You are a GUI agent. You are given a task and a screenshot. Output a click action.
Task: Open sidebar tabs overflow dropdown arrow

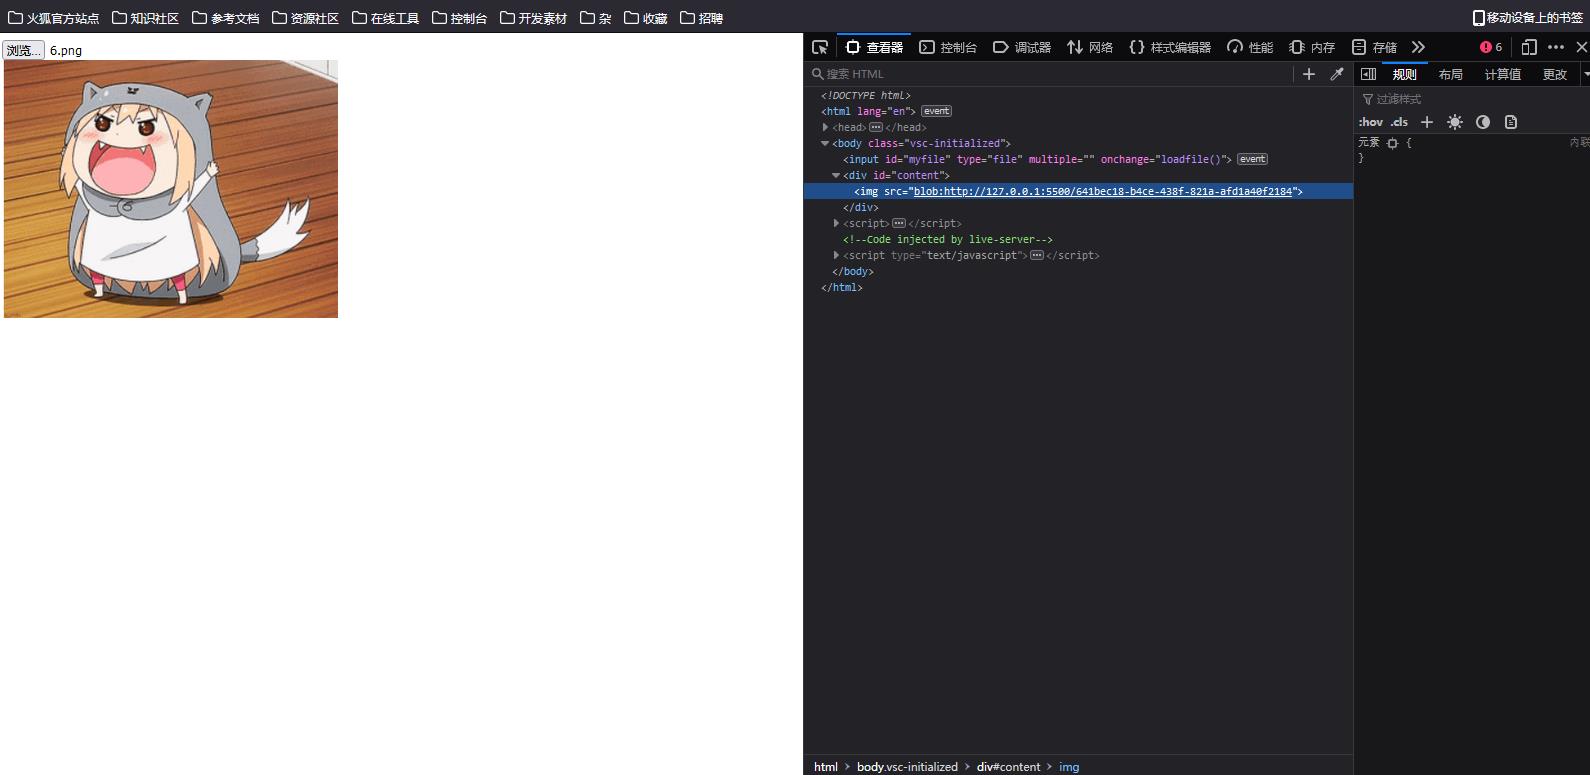click(1585, 74)
